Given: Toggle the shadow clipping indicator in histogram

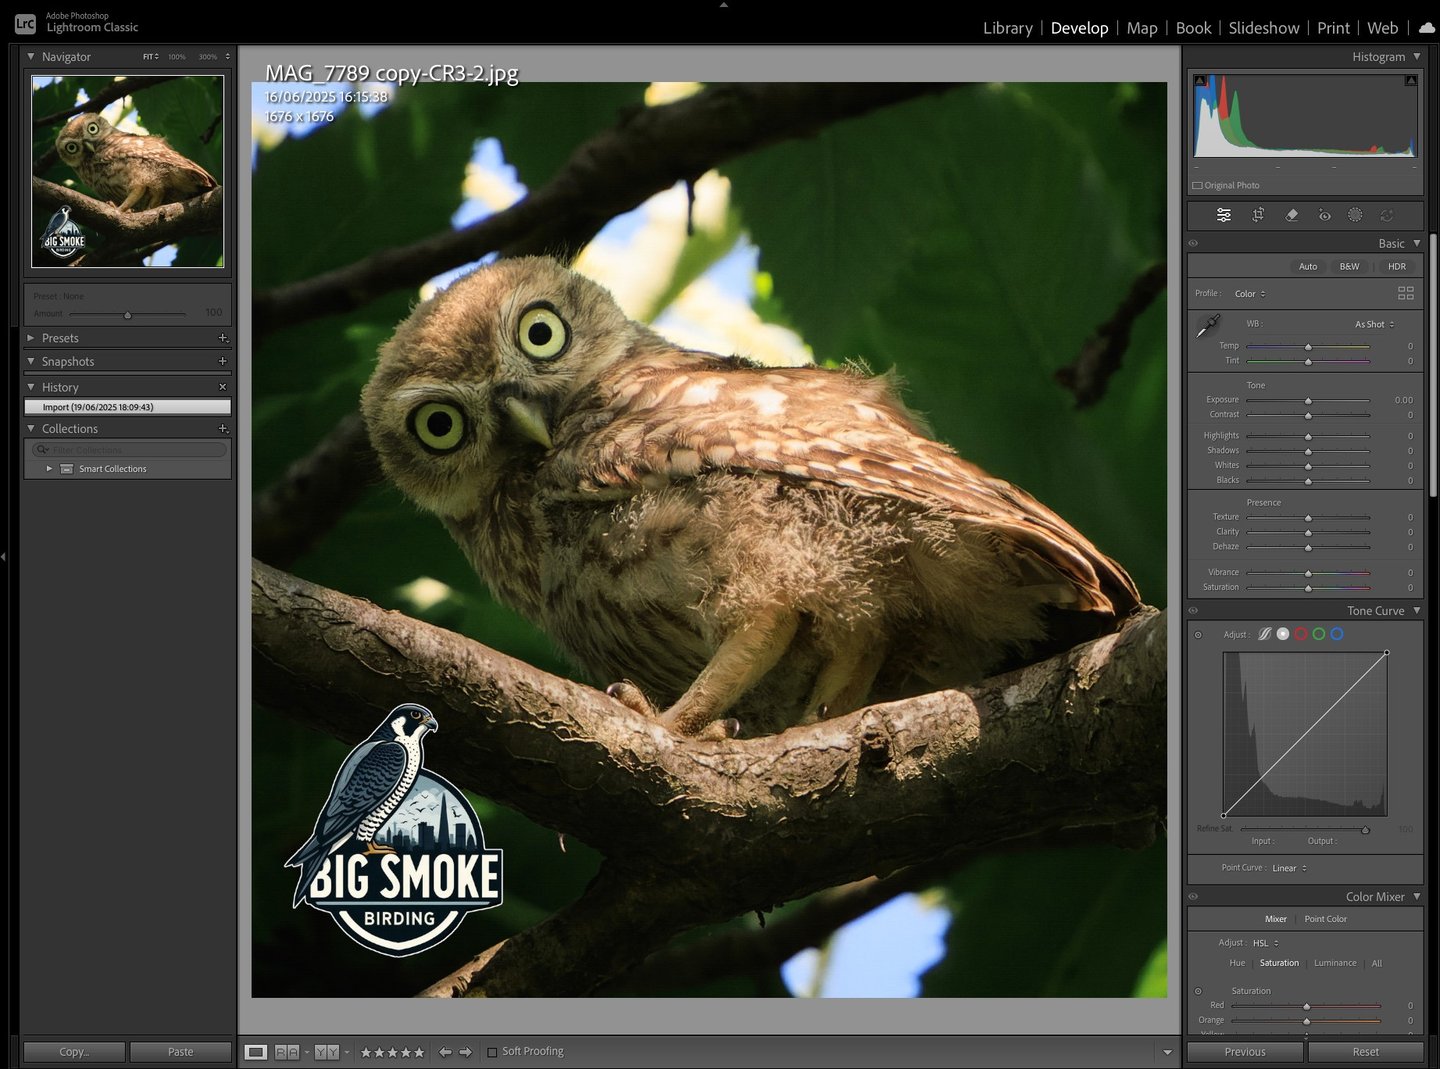Looking at the screenshot, I should tap(1200, 80).
